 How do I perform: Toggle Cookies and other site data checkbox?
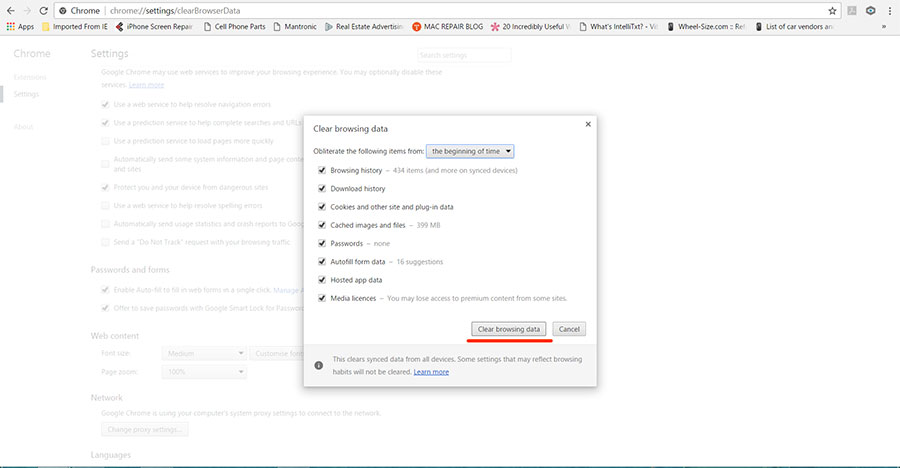322,207
